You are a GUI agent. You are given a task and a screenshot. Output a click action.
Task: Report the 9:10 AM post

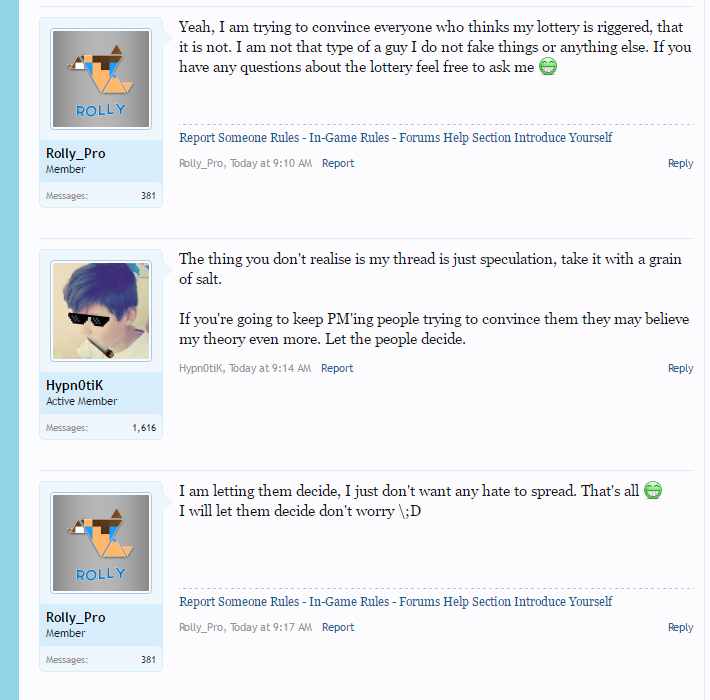coord(338,163)
